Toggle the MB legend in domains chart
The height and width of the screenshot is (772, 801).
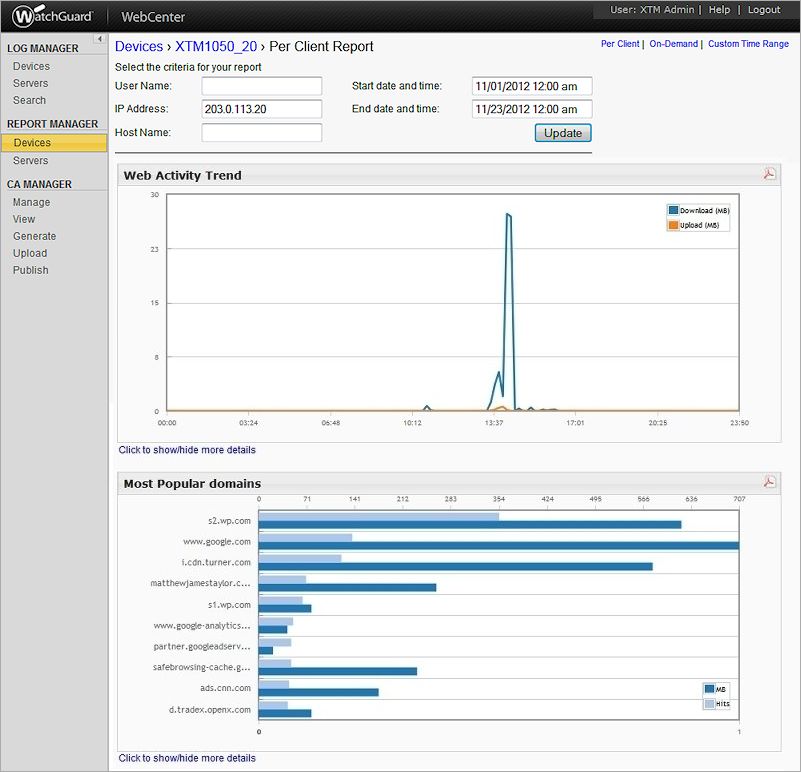coord(718,690)
